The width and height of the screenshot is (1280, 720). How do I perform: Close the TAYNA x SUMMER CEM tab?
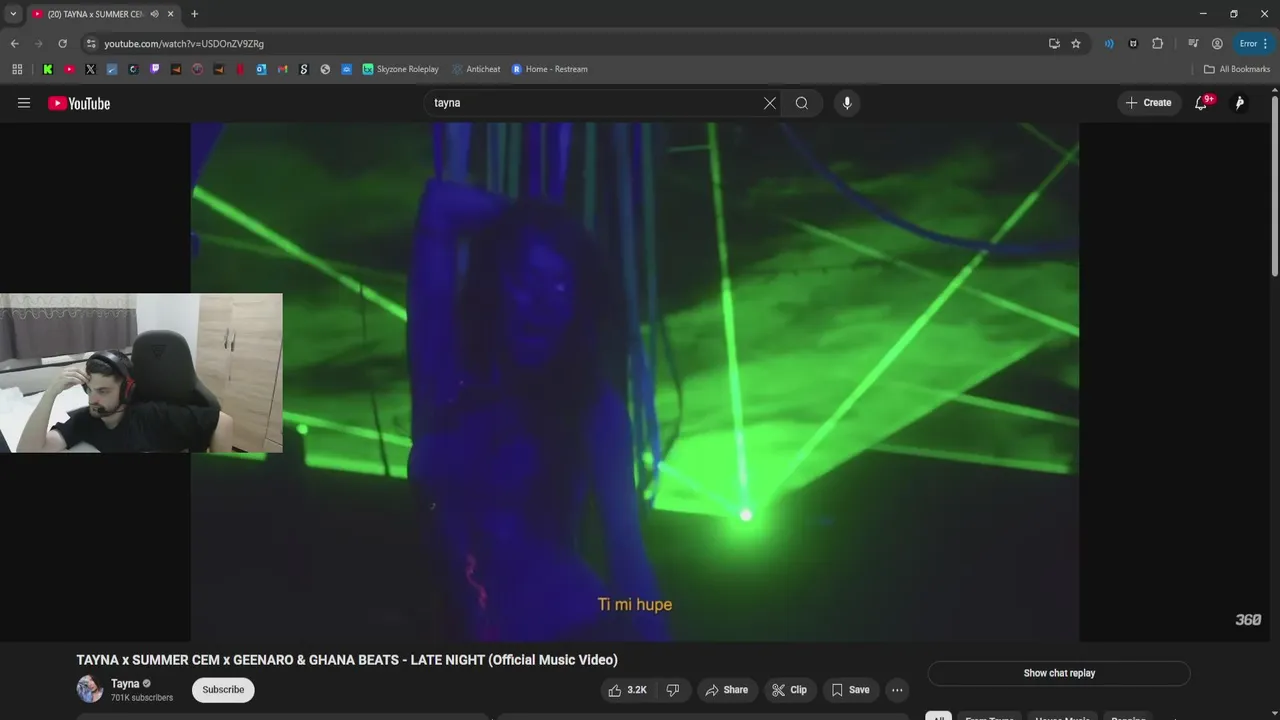[x=171, y=14]
